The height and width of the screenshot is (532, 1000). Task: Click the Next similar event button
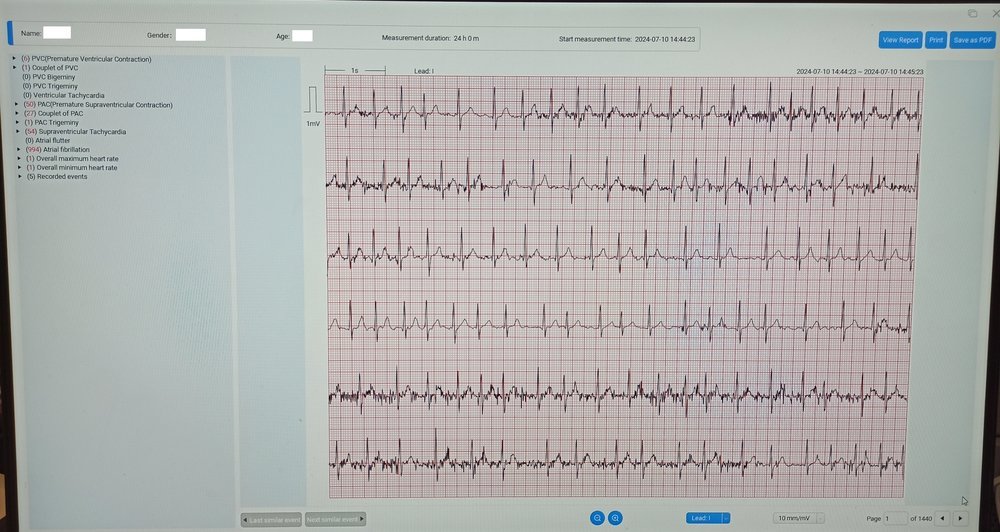coord(335,519)
